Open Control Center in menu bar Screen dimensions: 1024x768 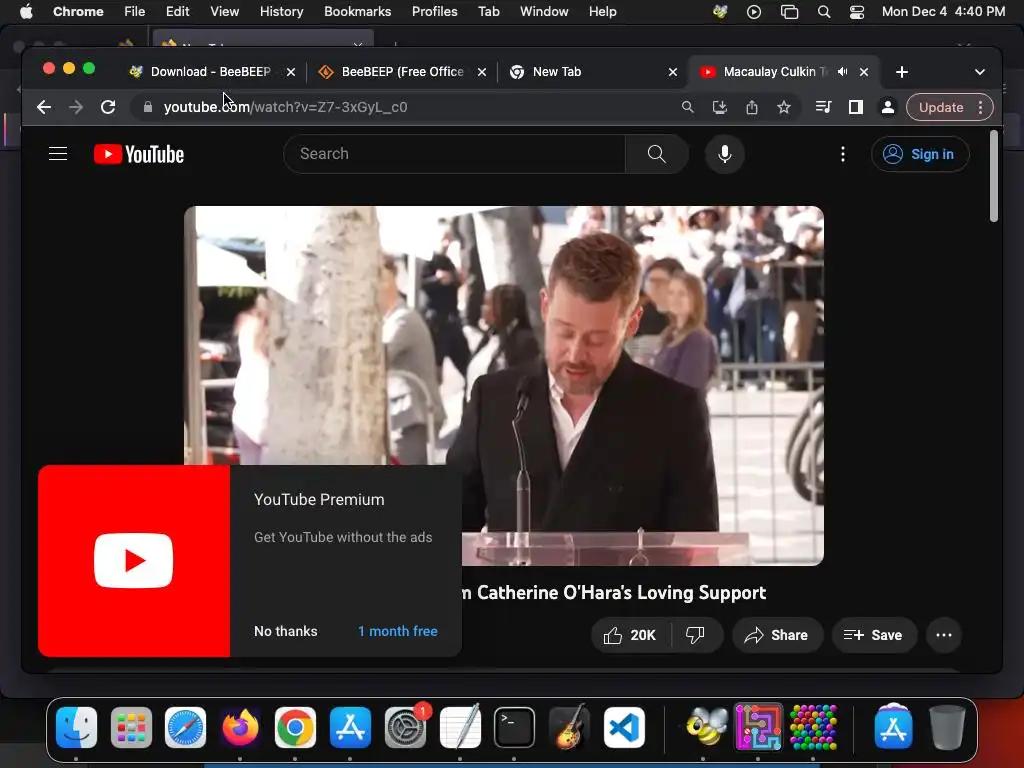857,12
